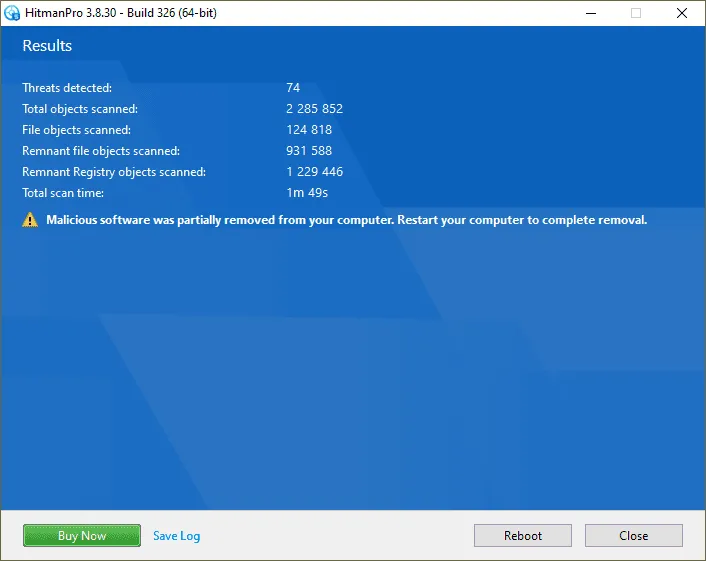Click "Remnant file objects scanned:" label
Viewport: 706px width, 561px height.
point(101,151)
